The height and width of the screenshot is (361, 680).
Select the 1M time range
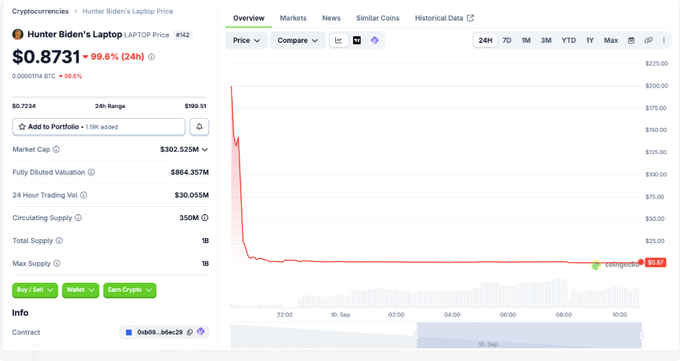coord(526,40)
